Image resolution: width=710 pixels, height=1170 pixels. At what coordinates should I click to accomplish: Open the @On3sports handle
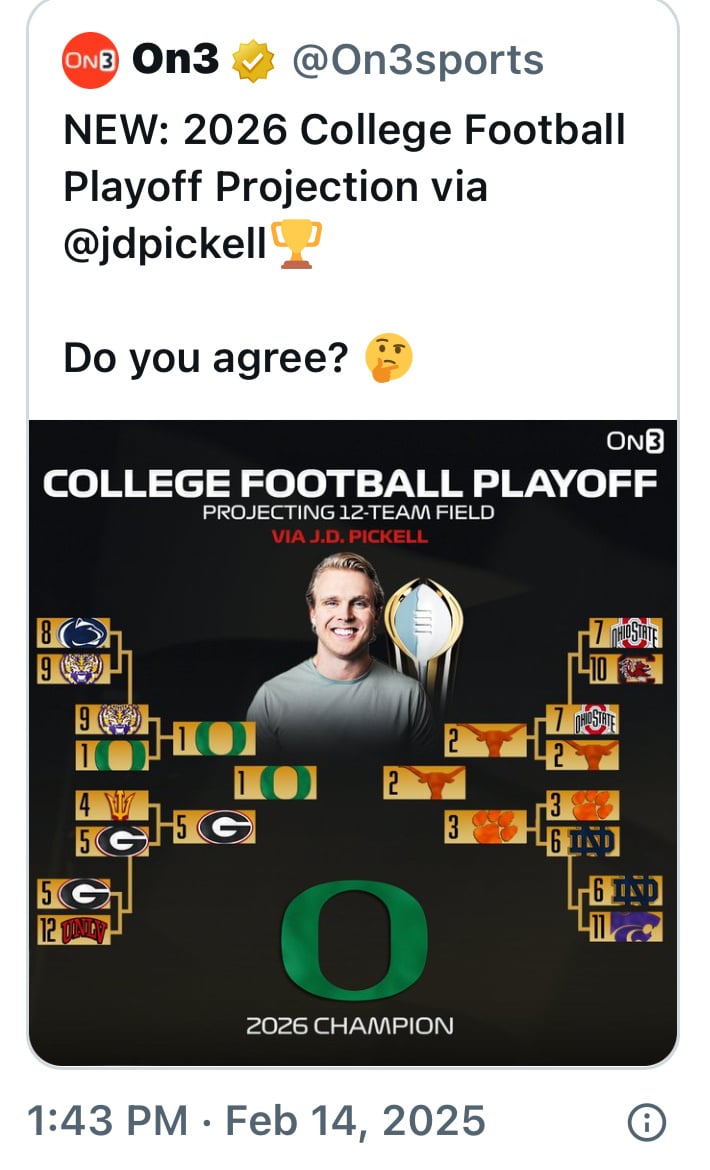point(417,61)
